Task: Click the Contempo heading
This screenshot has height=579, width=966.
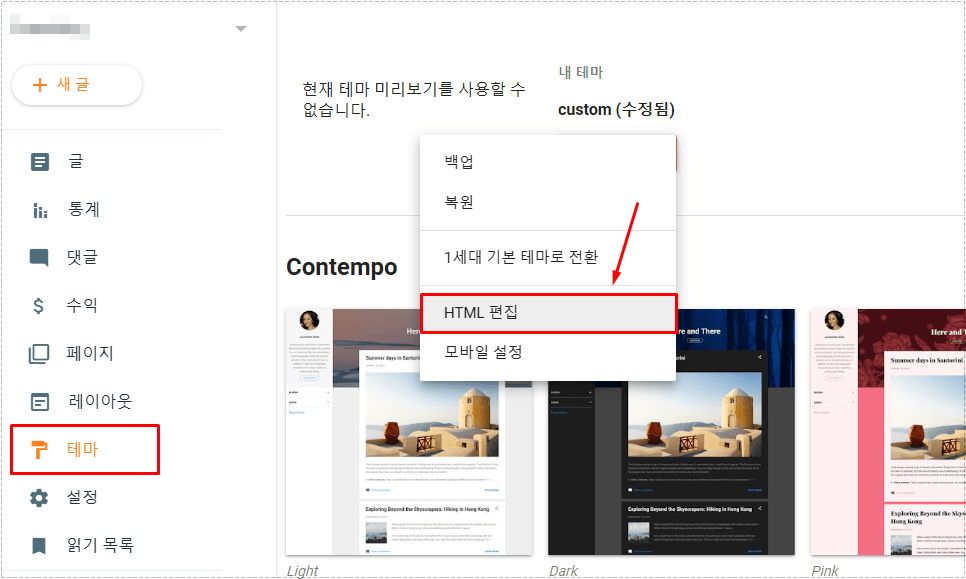Action: point(342,267)
